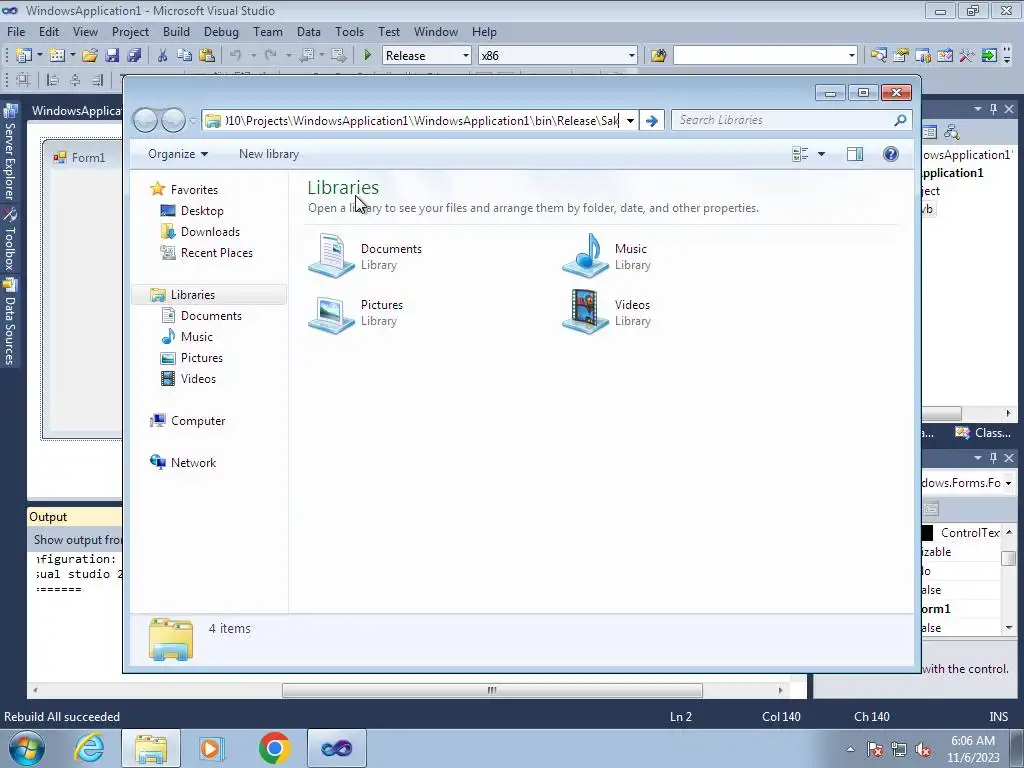Screen dimensions: 1024x768
Task: Click the Copy toolbar icon
Action: pyautogui.click(x=185, y=56)
